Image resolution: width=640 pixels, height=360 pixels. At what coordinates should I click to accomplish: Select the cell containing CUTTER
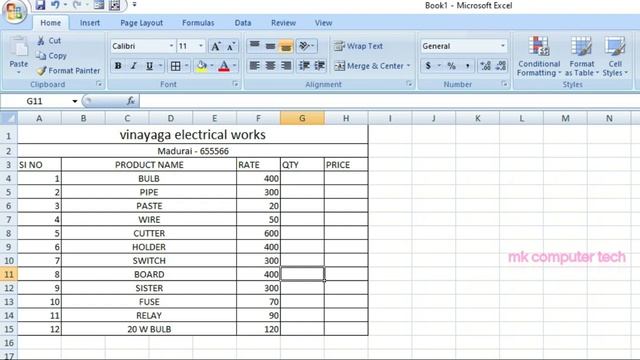pos(149,233)
